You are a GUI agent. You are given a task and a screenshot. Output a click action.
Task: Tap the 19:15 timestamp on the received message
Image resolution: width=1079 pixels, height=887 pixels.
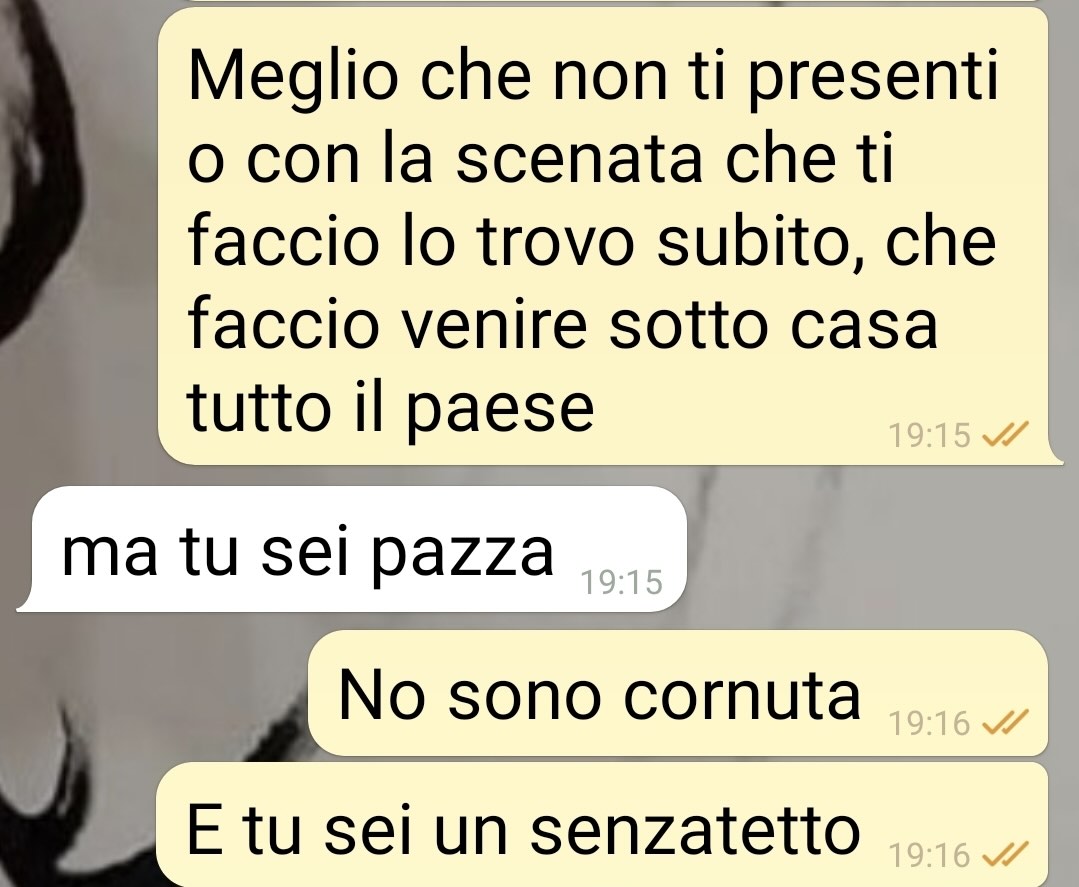tap(622, 582)
